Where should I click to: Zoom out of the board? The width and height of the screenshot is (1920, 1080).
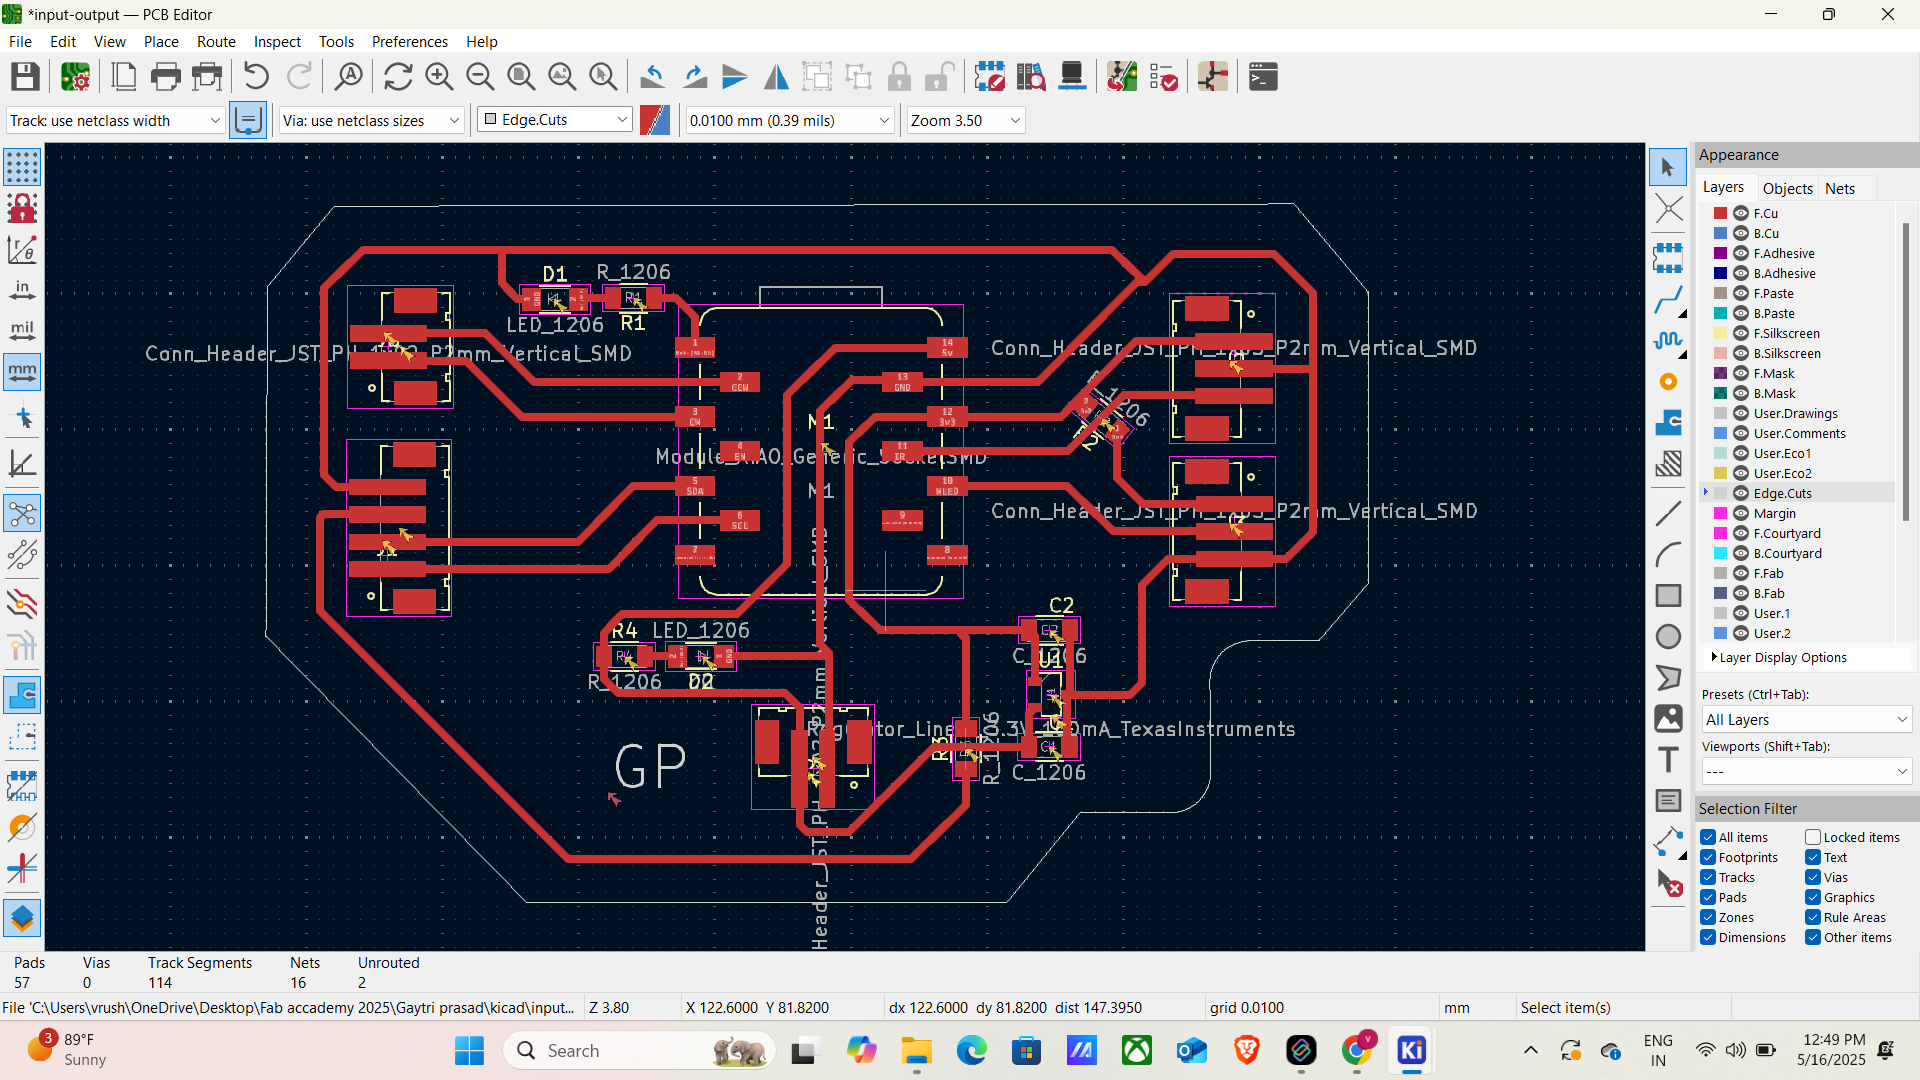[x=479, y=77]
